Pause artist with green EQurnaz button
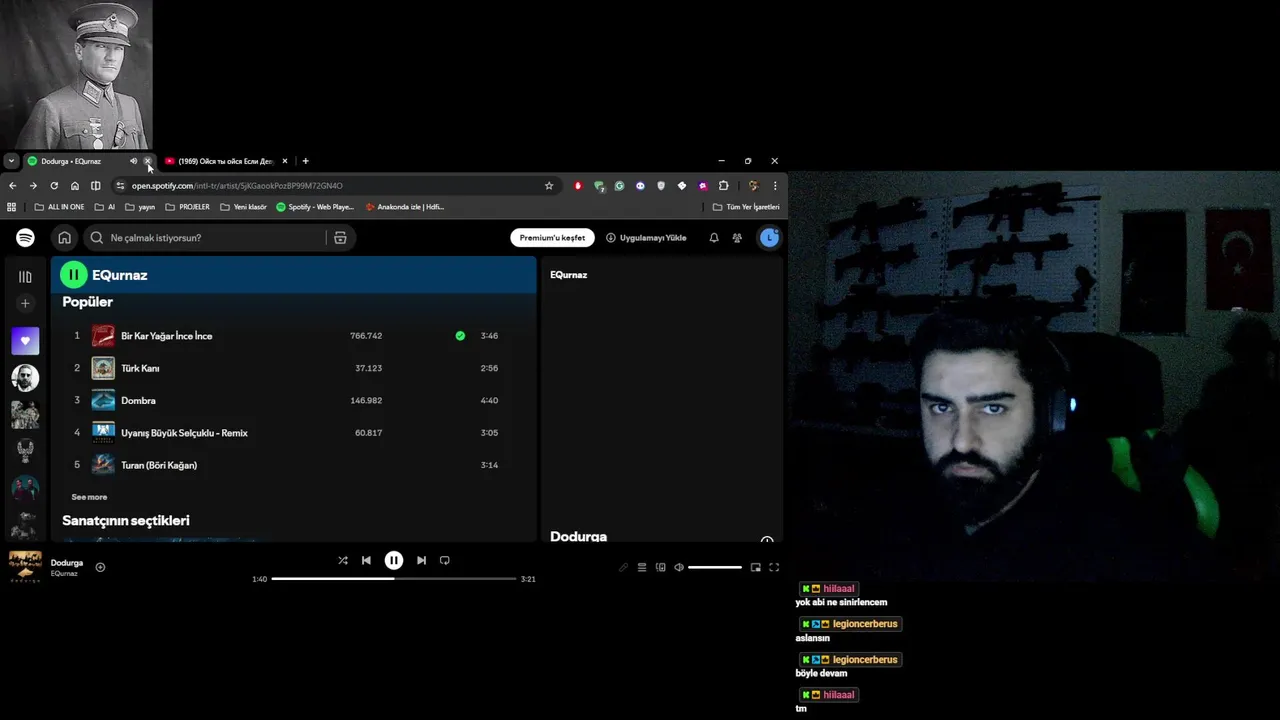 73,275
